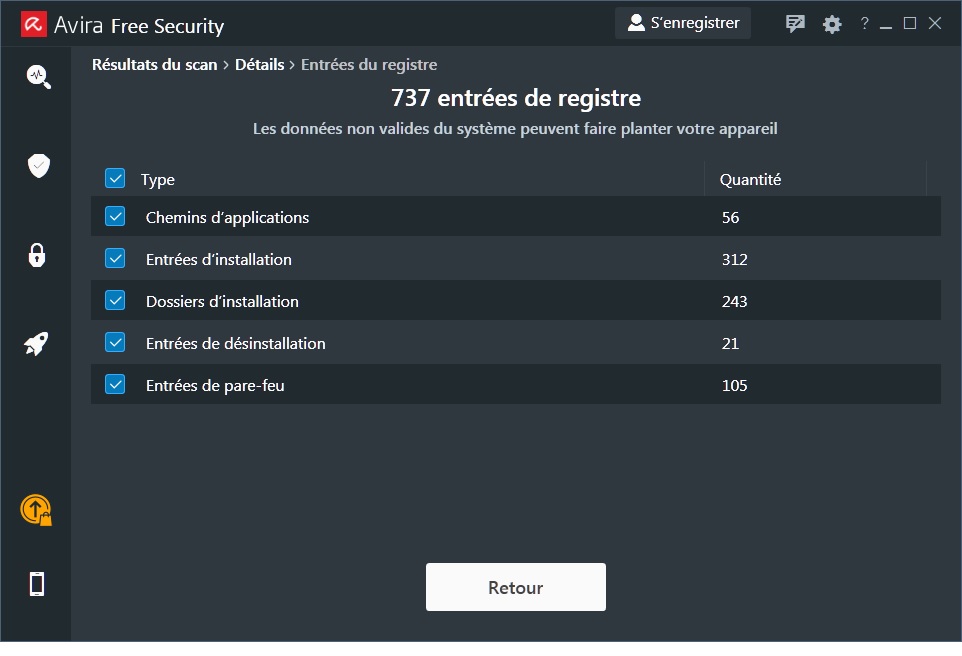Click the orange upgrade icon
Screen dimensions: 962x656
coord(36,510)
